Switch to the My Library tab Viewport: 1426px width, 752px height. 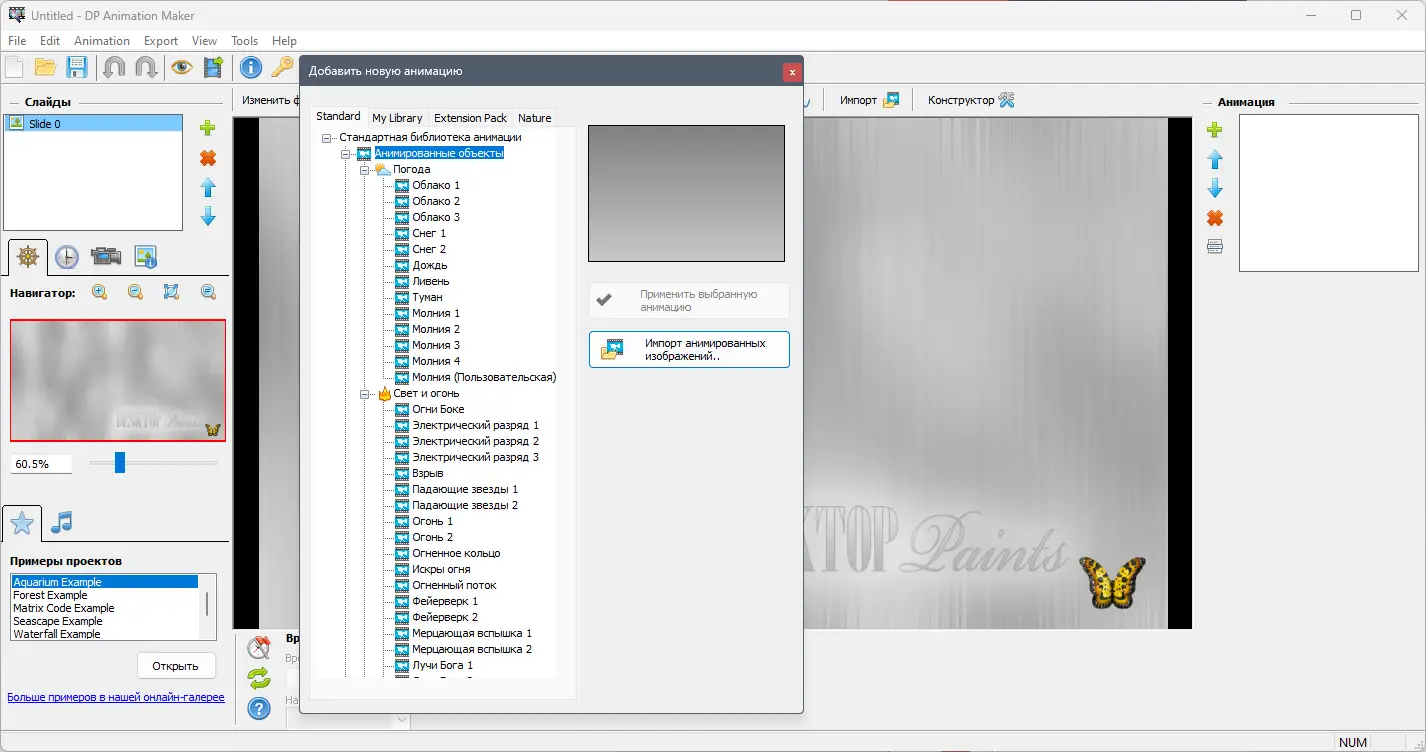pyautogui.click(x=397, y=118)
